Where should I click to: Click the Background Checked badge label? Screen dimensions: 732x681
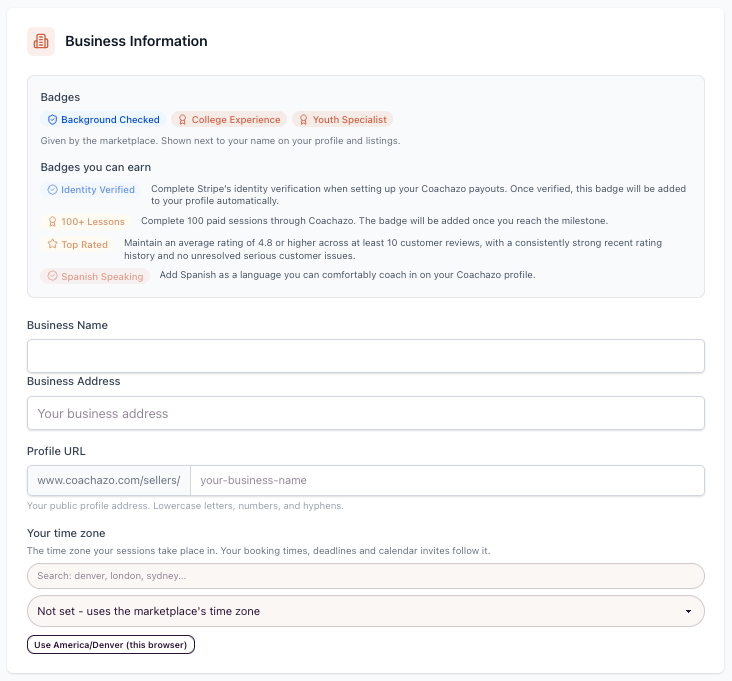pos(110,119)
